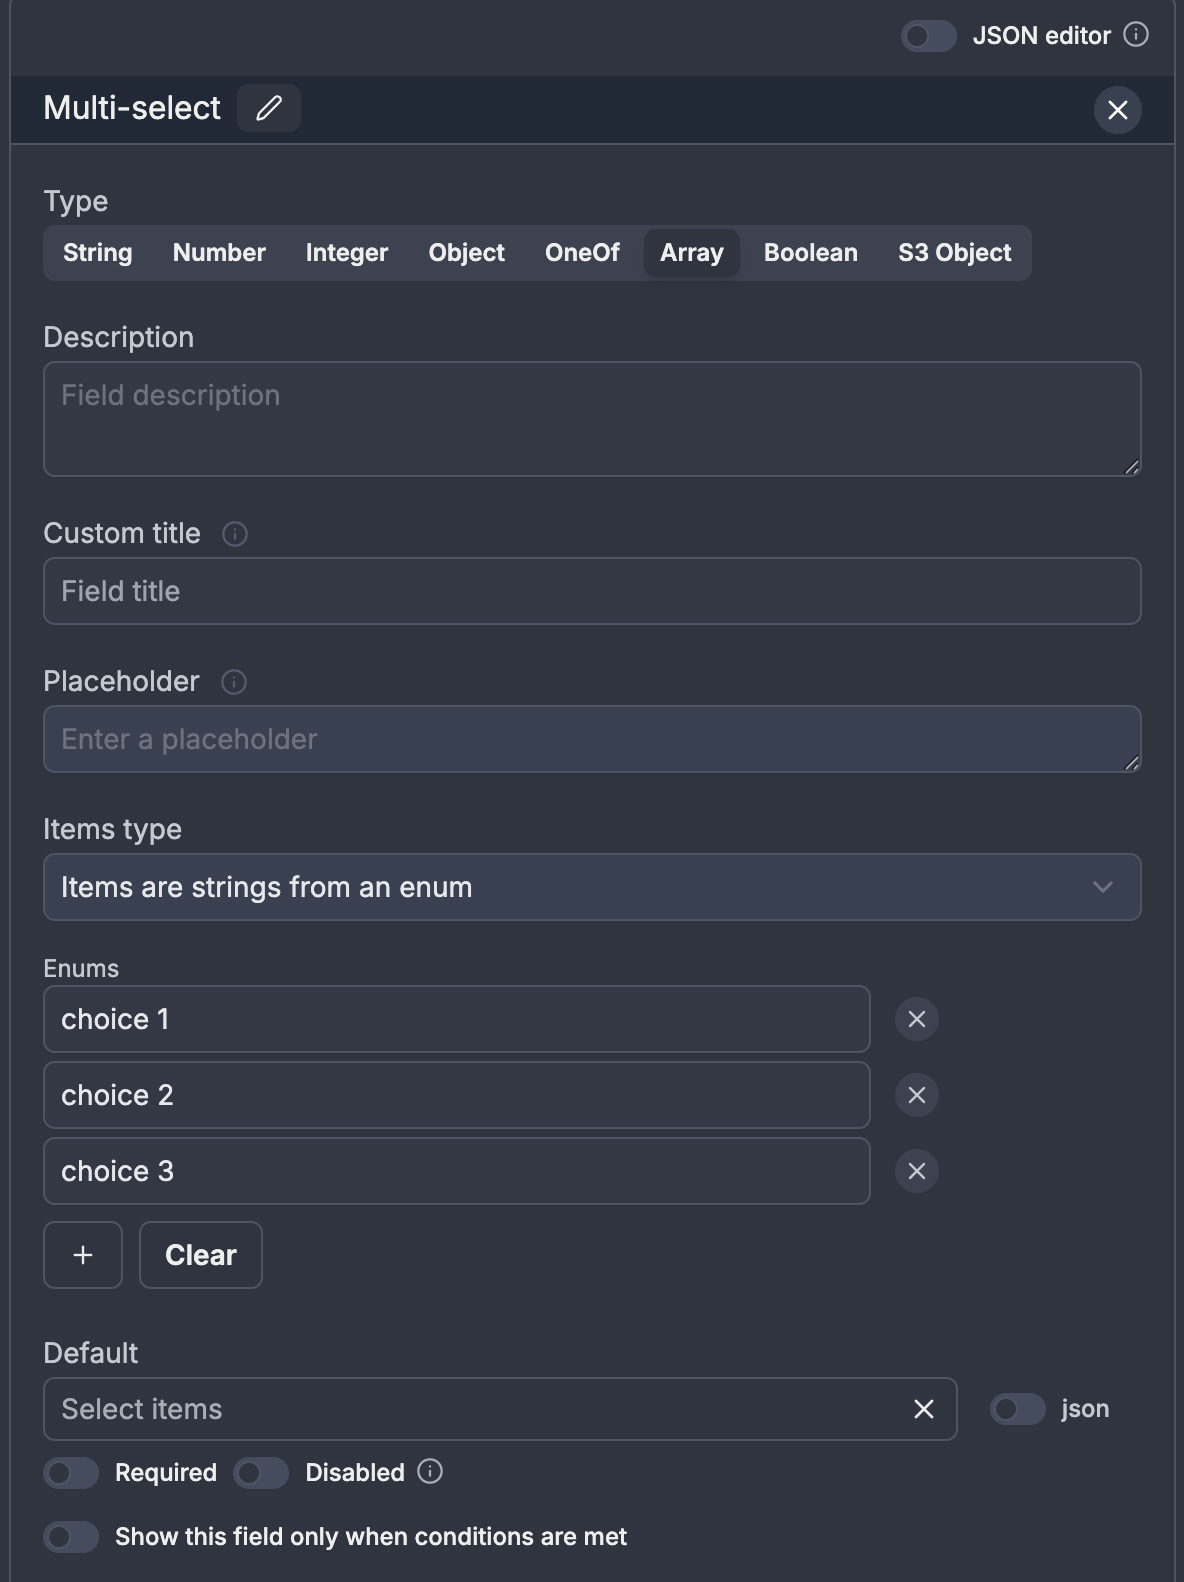Click the Placeholder info icon
Screen dimensions: 1184x1582
click(x=233, y=682)
